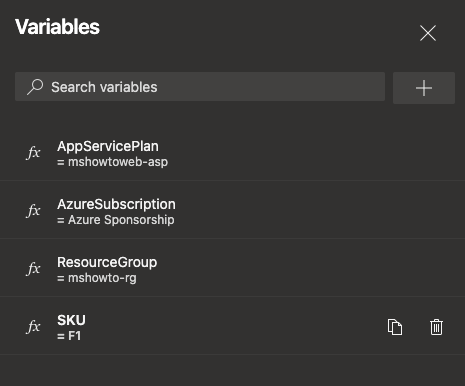Click the F1 value under SKU

[74, 336]
